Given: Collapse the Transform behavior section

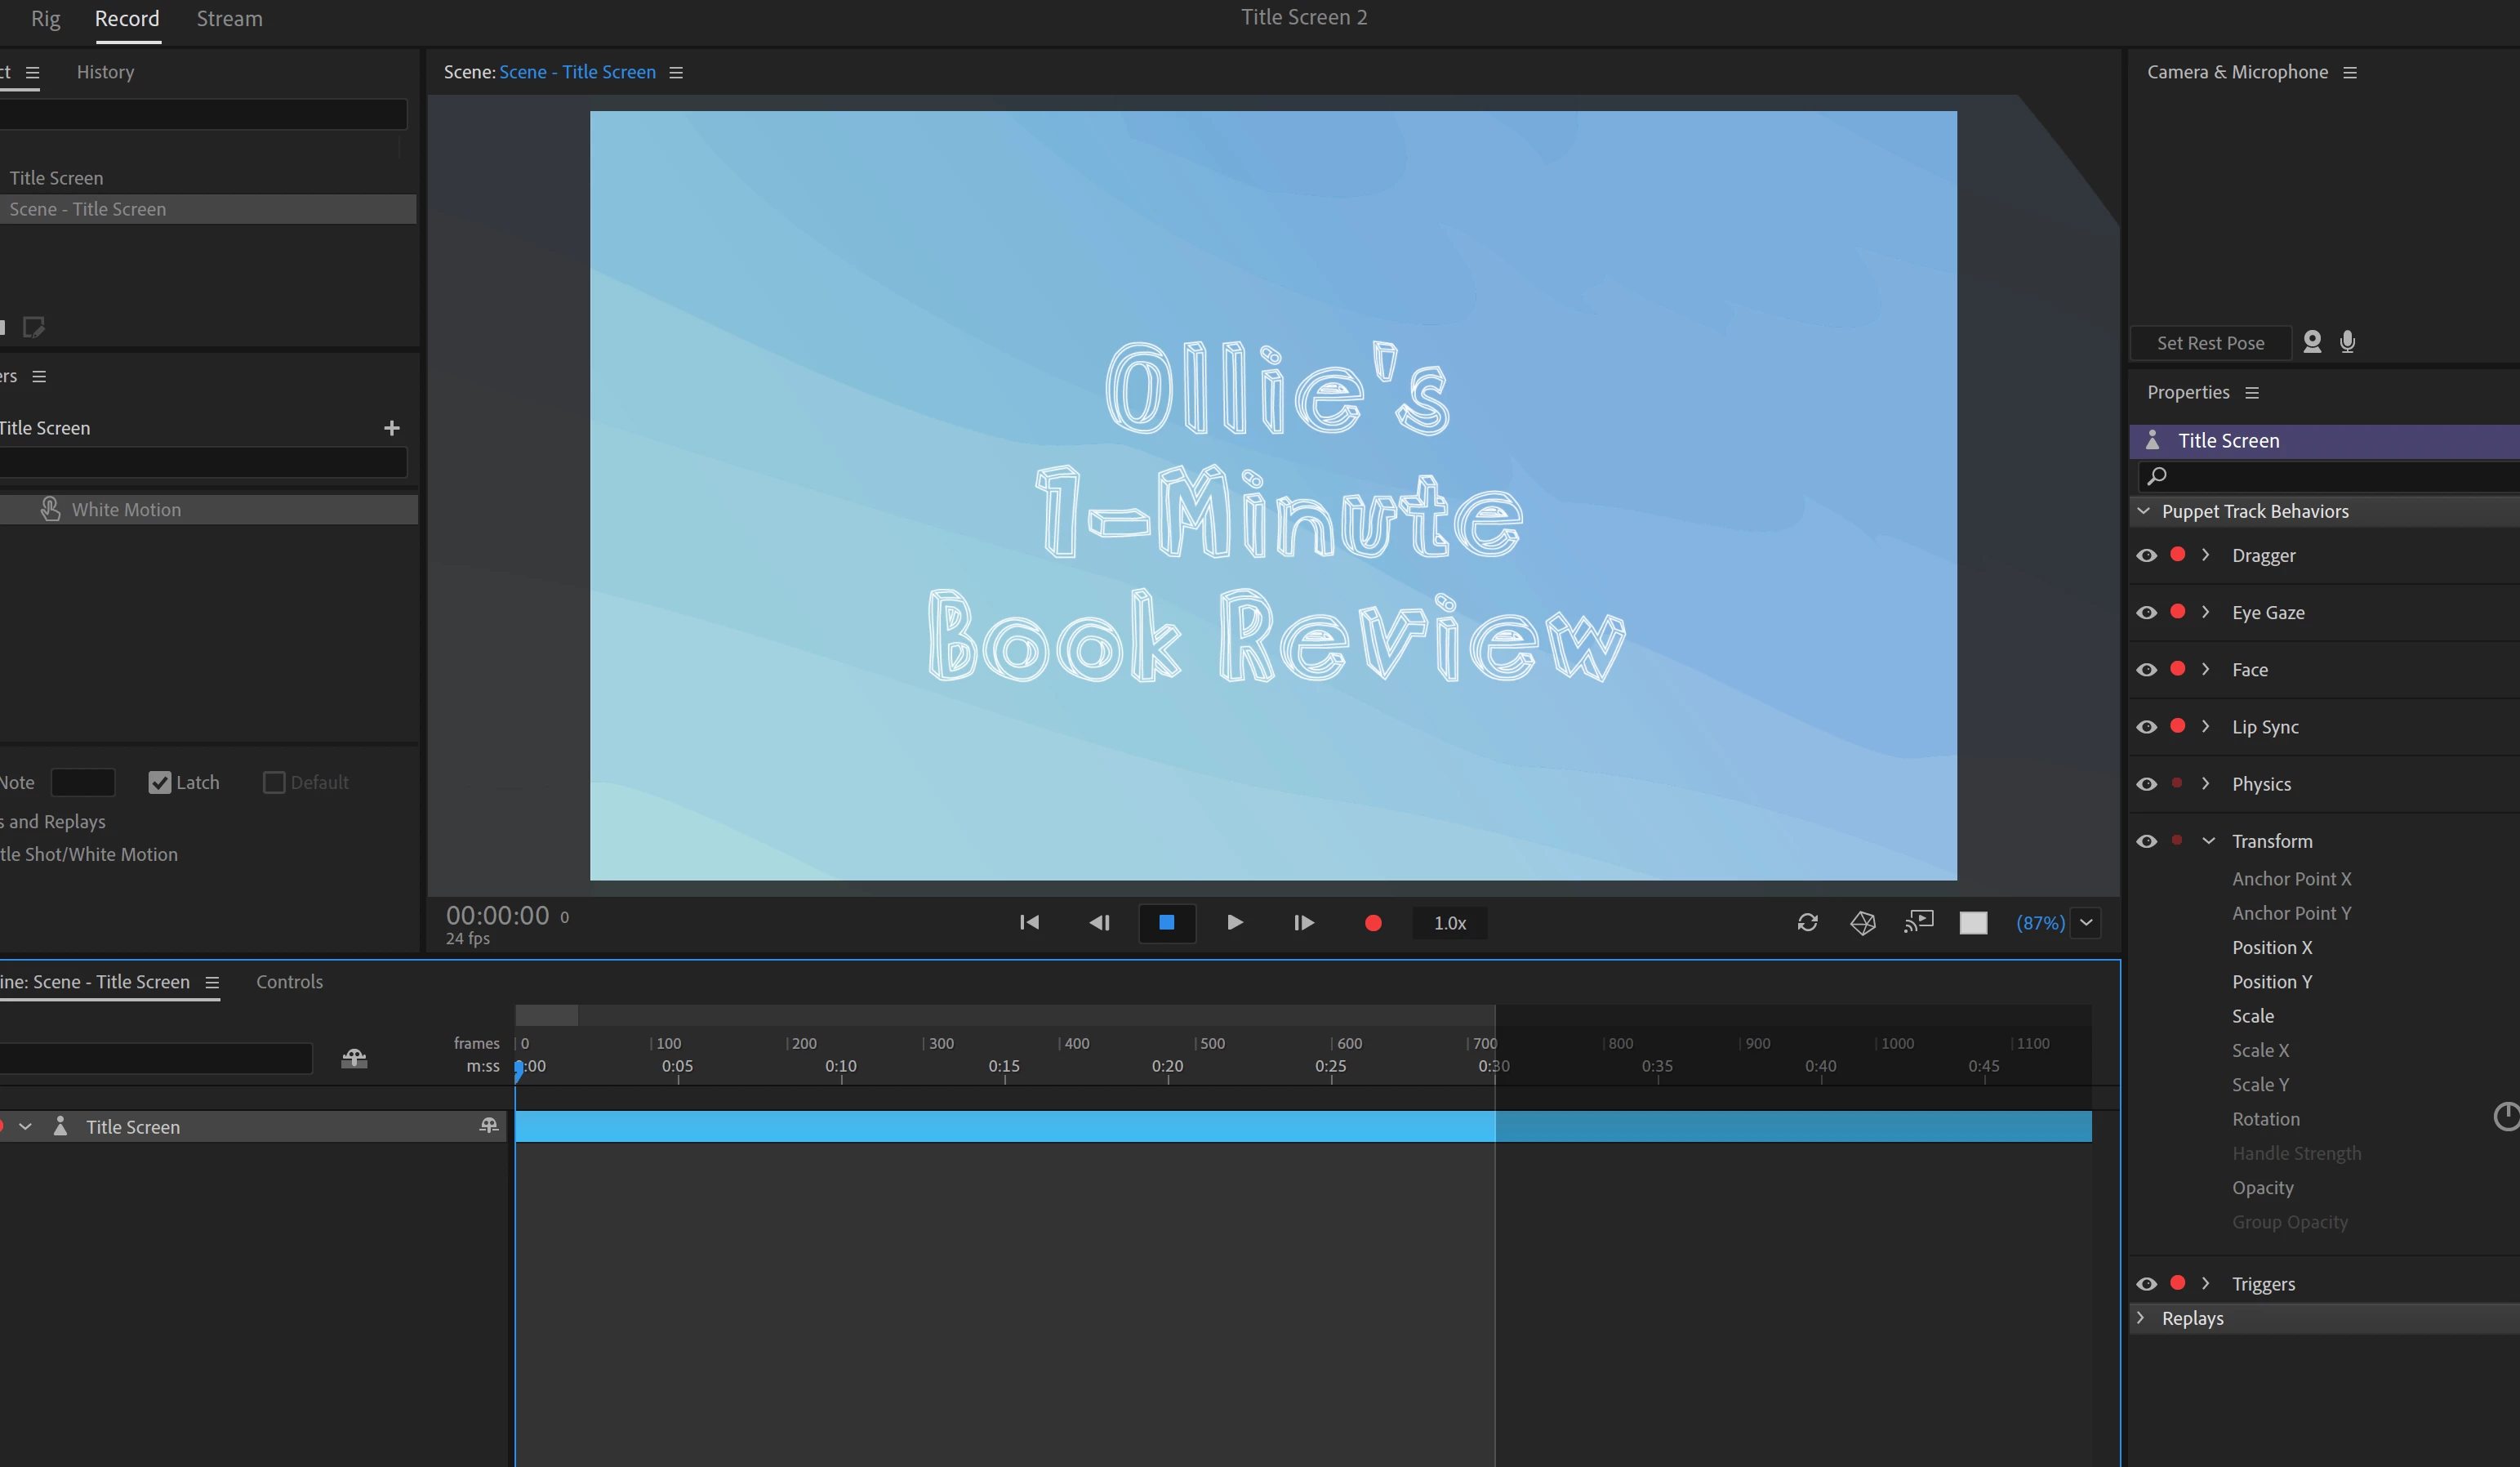Looking at the screenshot, I should (2208, 841).
